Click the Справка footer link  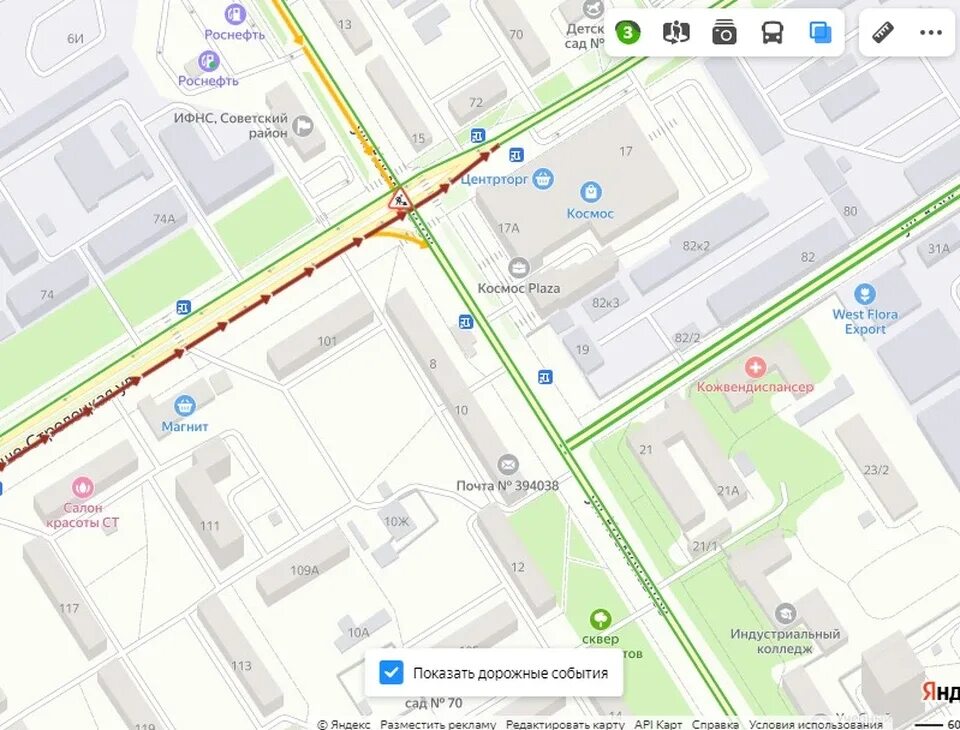[x=715, y=724]
